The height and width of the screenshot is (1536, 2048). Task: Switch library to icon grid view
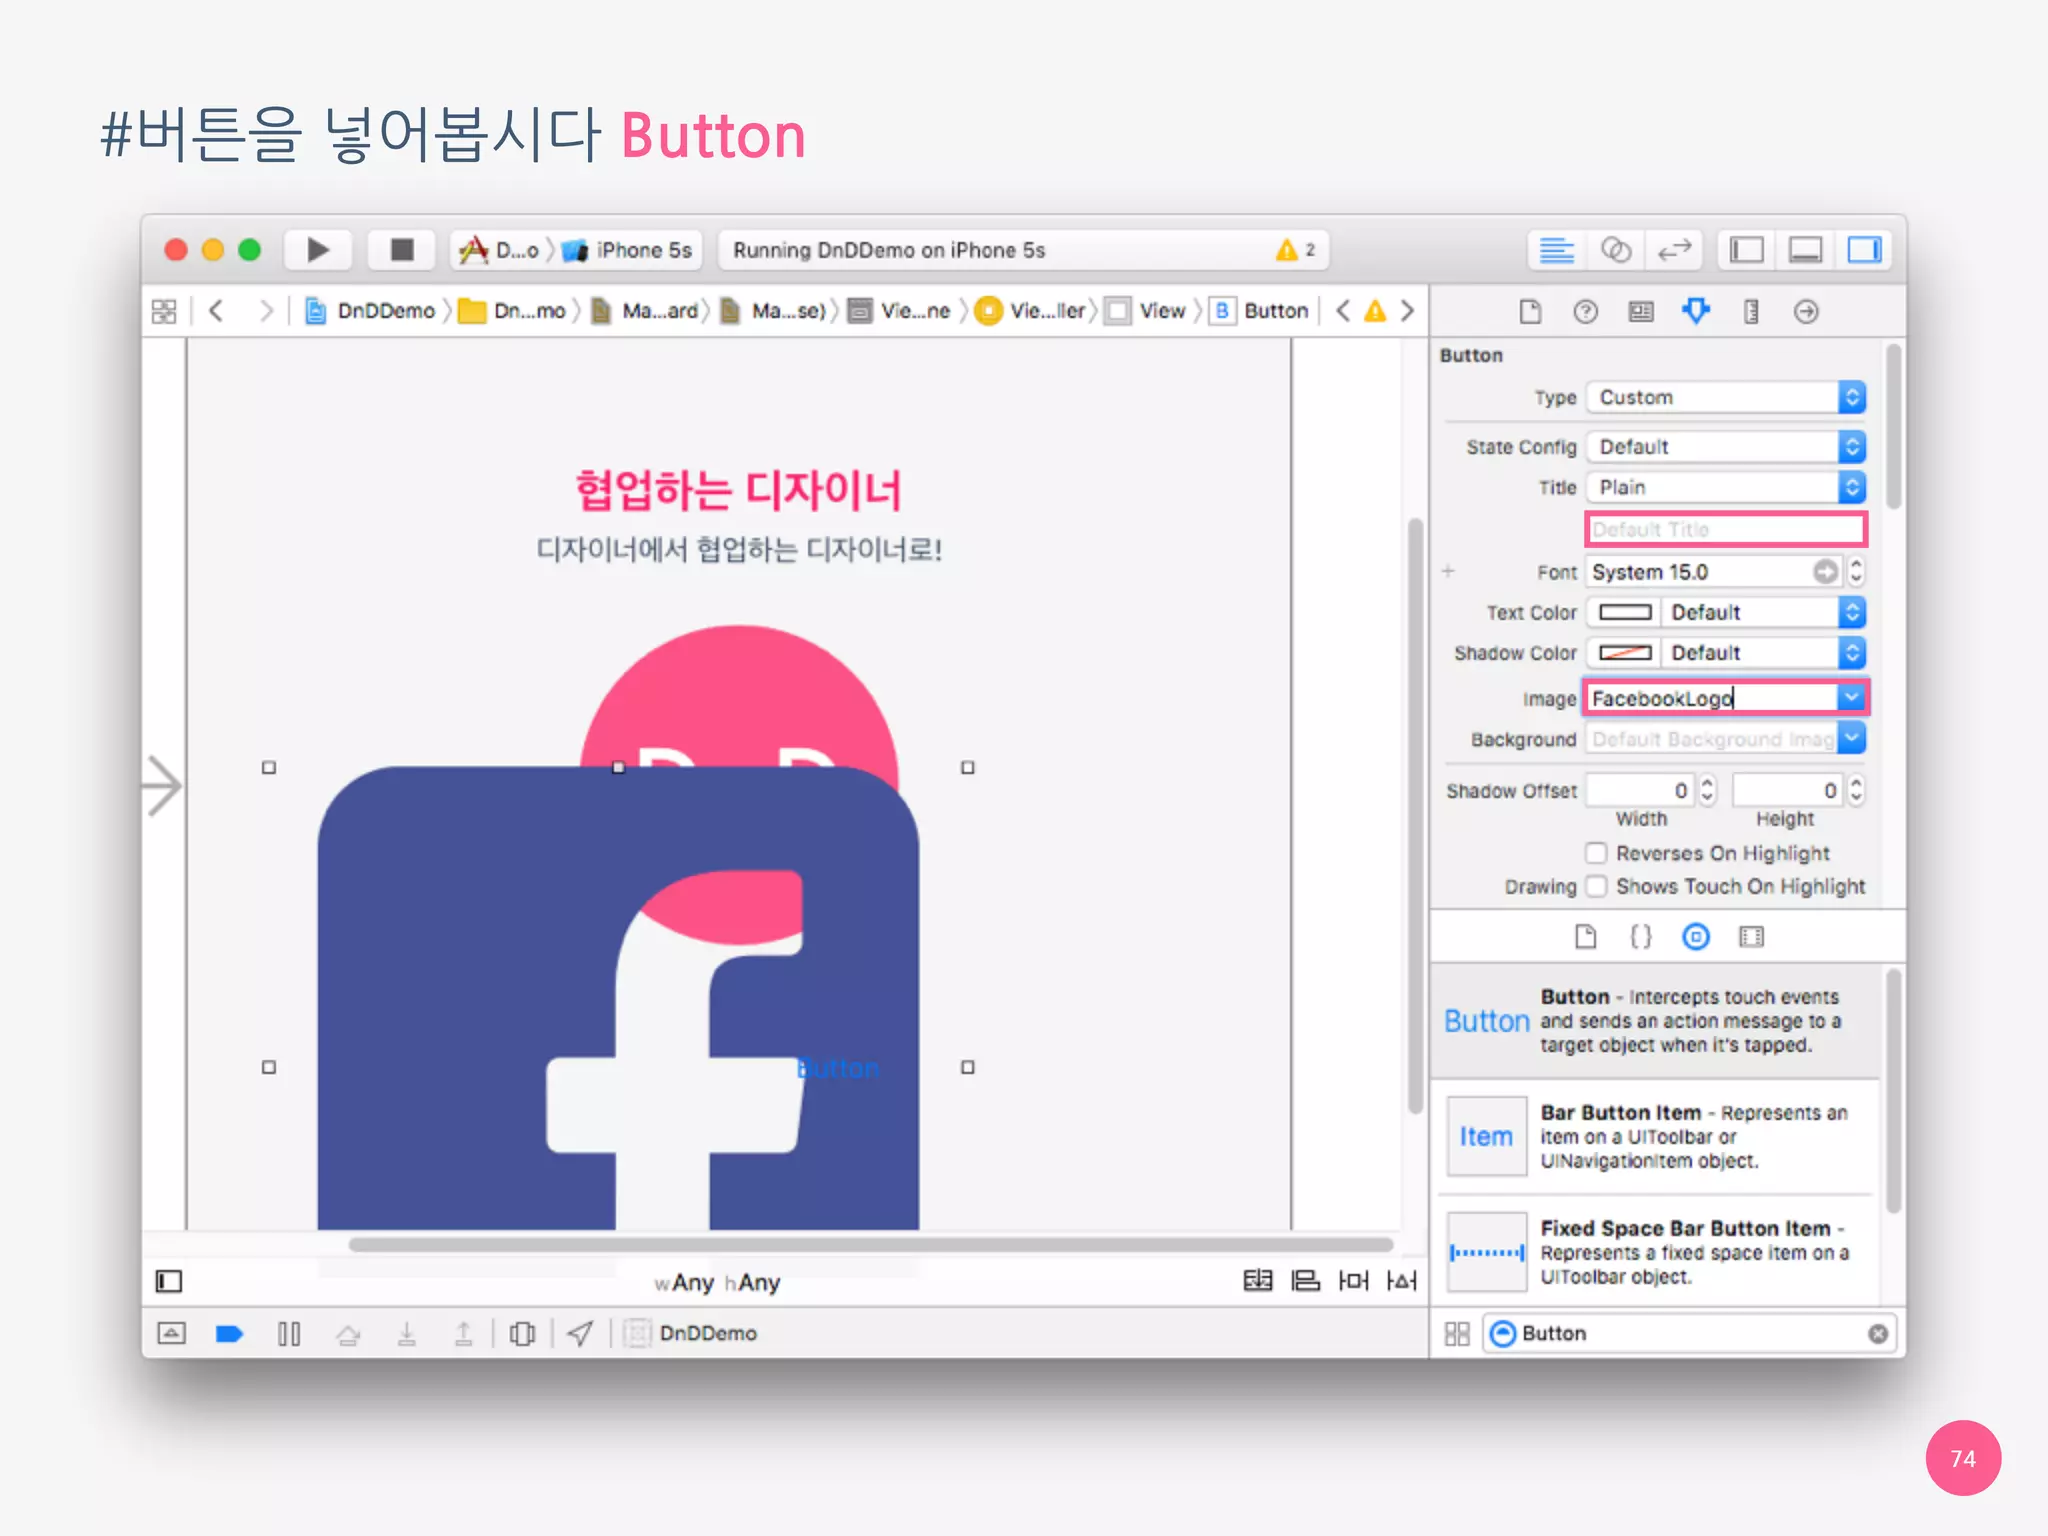click(x=1457, y=1334)
